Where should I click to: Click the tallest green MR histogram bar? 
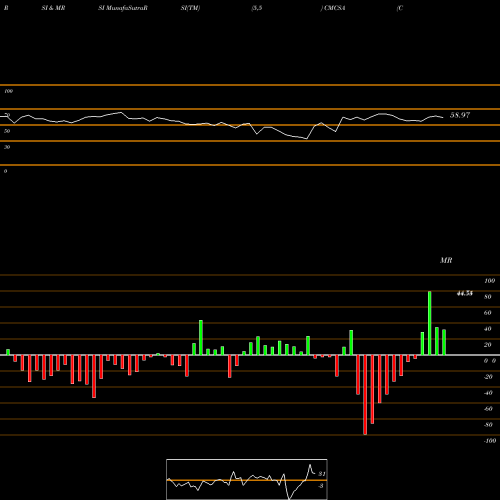pos(430,323)
